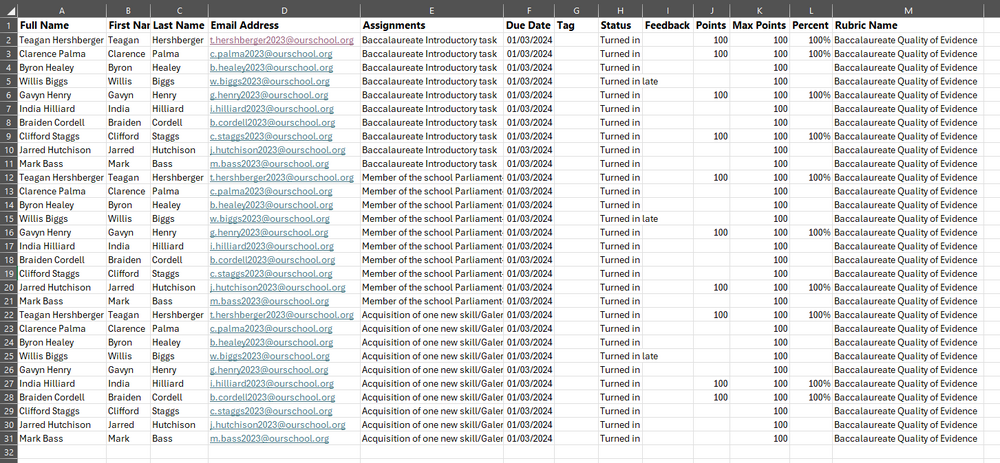The height and width of the screenshot is (463, 1000).
Task: Click the Full Name header cell
Action: [62, 26]
